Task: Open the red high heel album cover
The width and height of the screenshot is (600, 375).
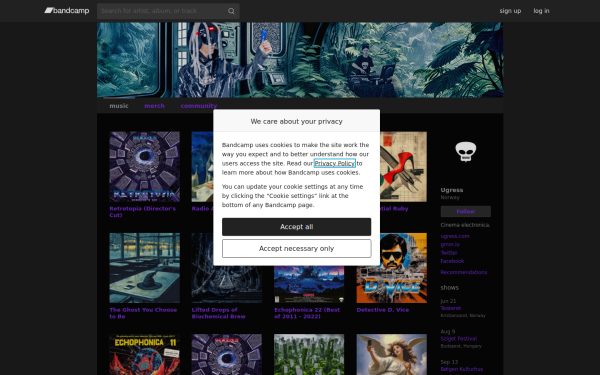Action: coord(403,166)
